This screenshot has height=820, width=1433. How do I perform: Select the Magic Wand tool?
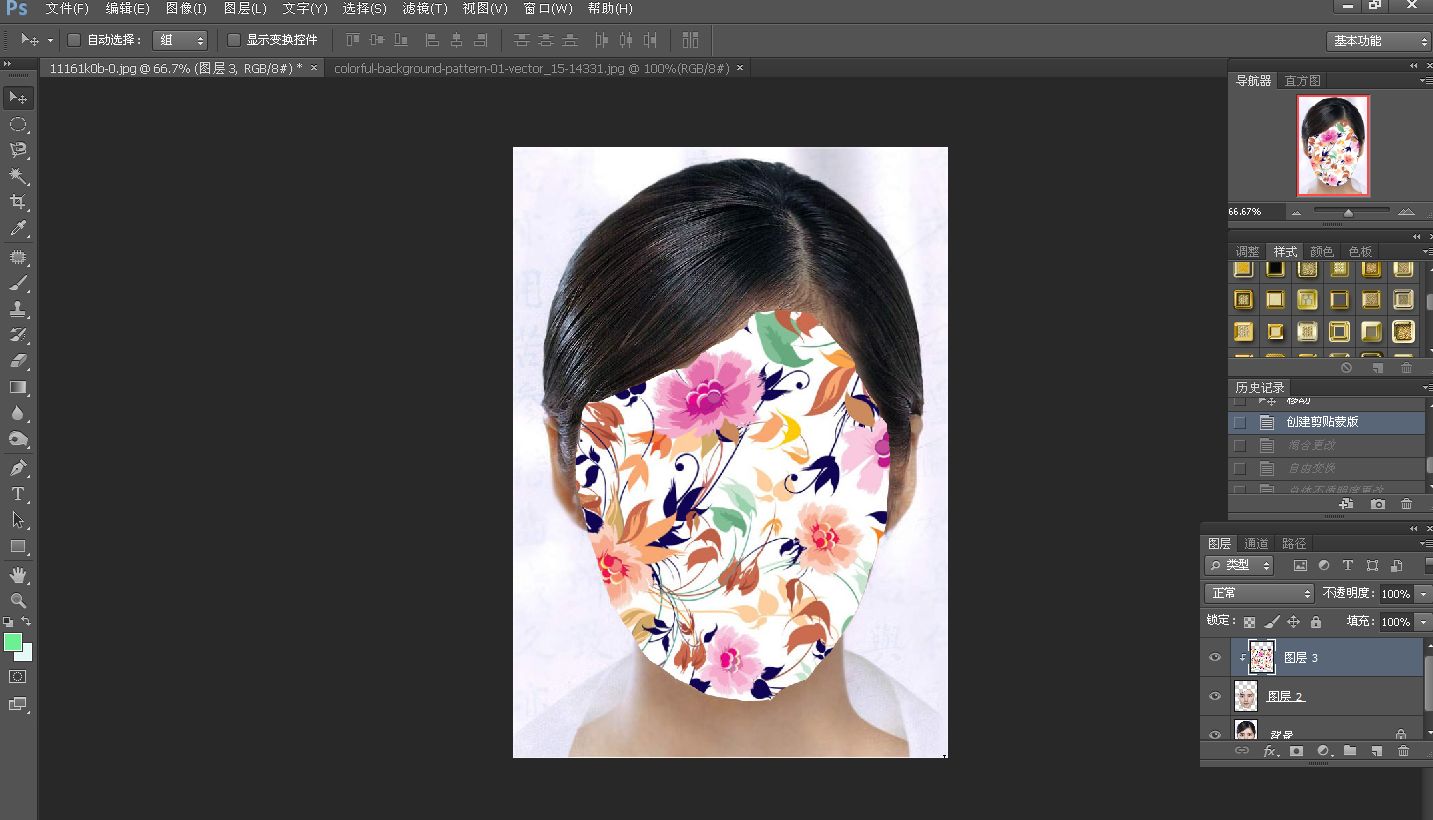(18, 176)
